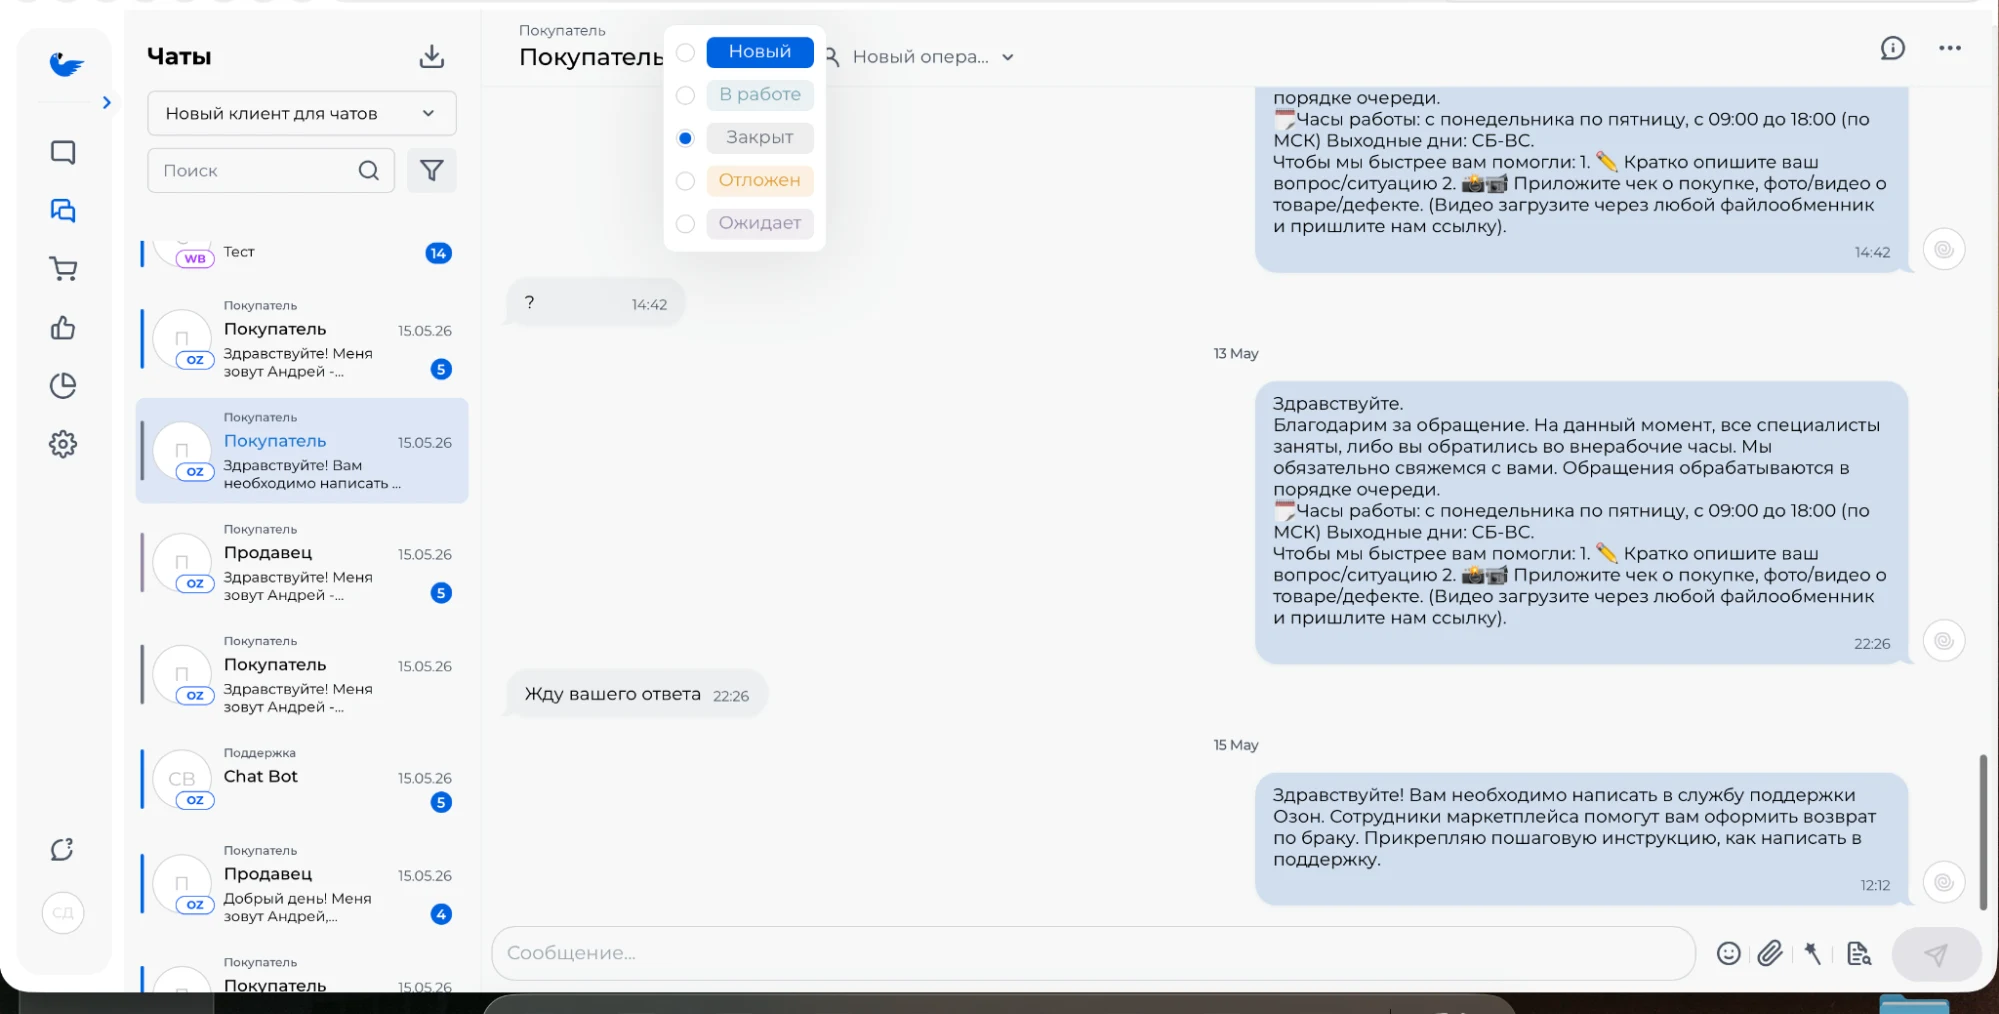Open the Chats section with the double-bubble icon

pos(63,210)
